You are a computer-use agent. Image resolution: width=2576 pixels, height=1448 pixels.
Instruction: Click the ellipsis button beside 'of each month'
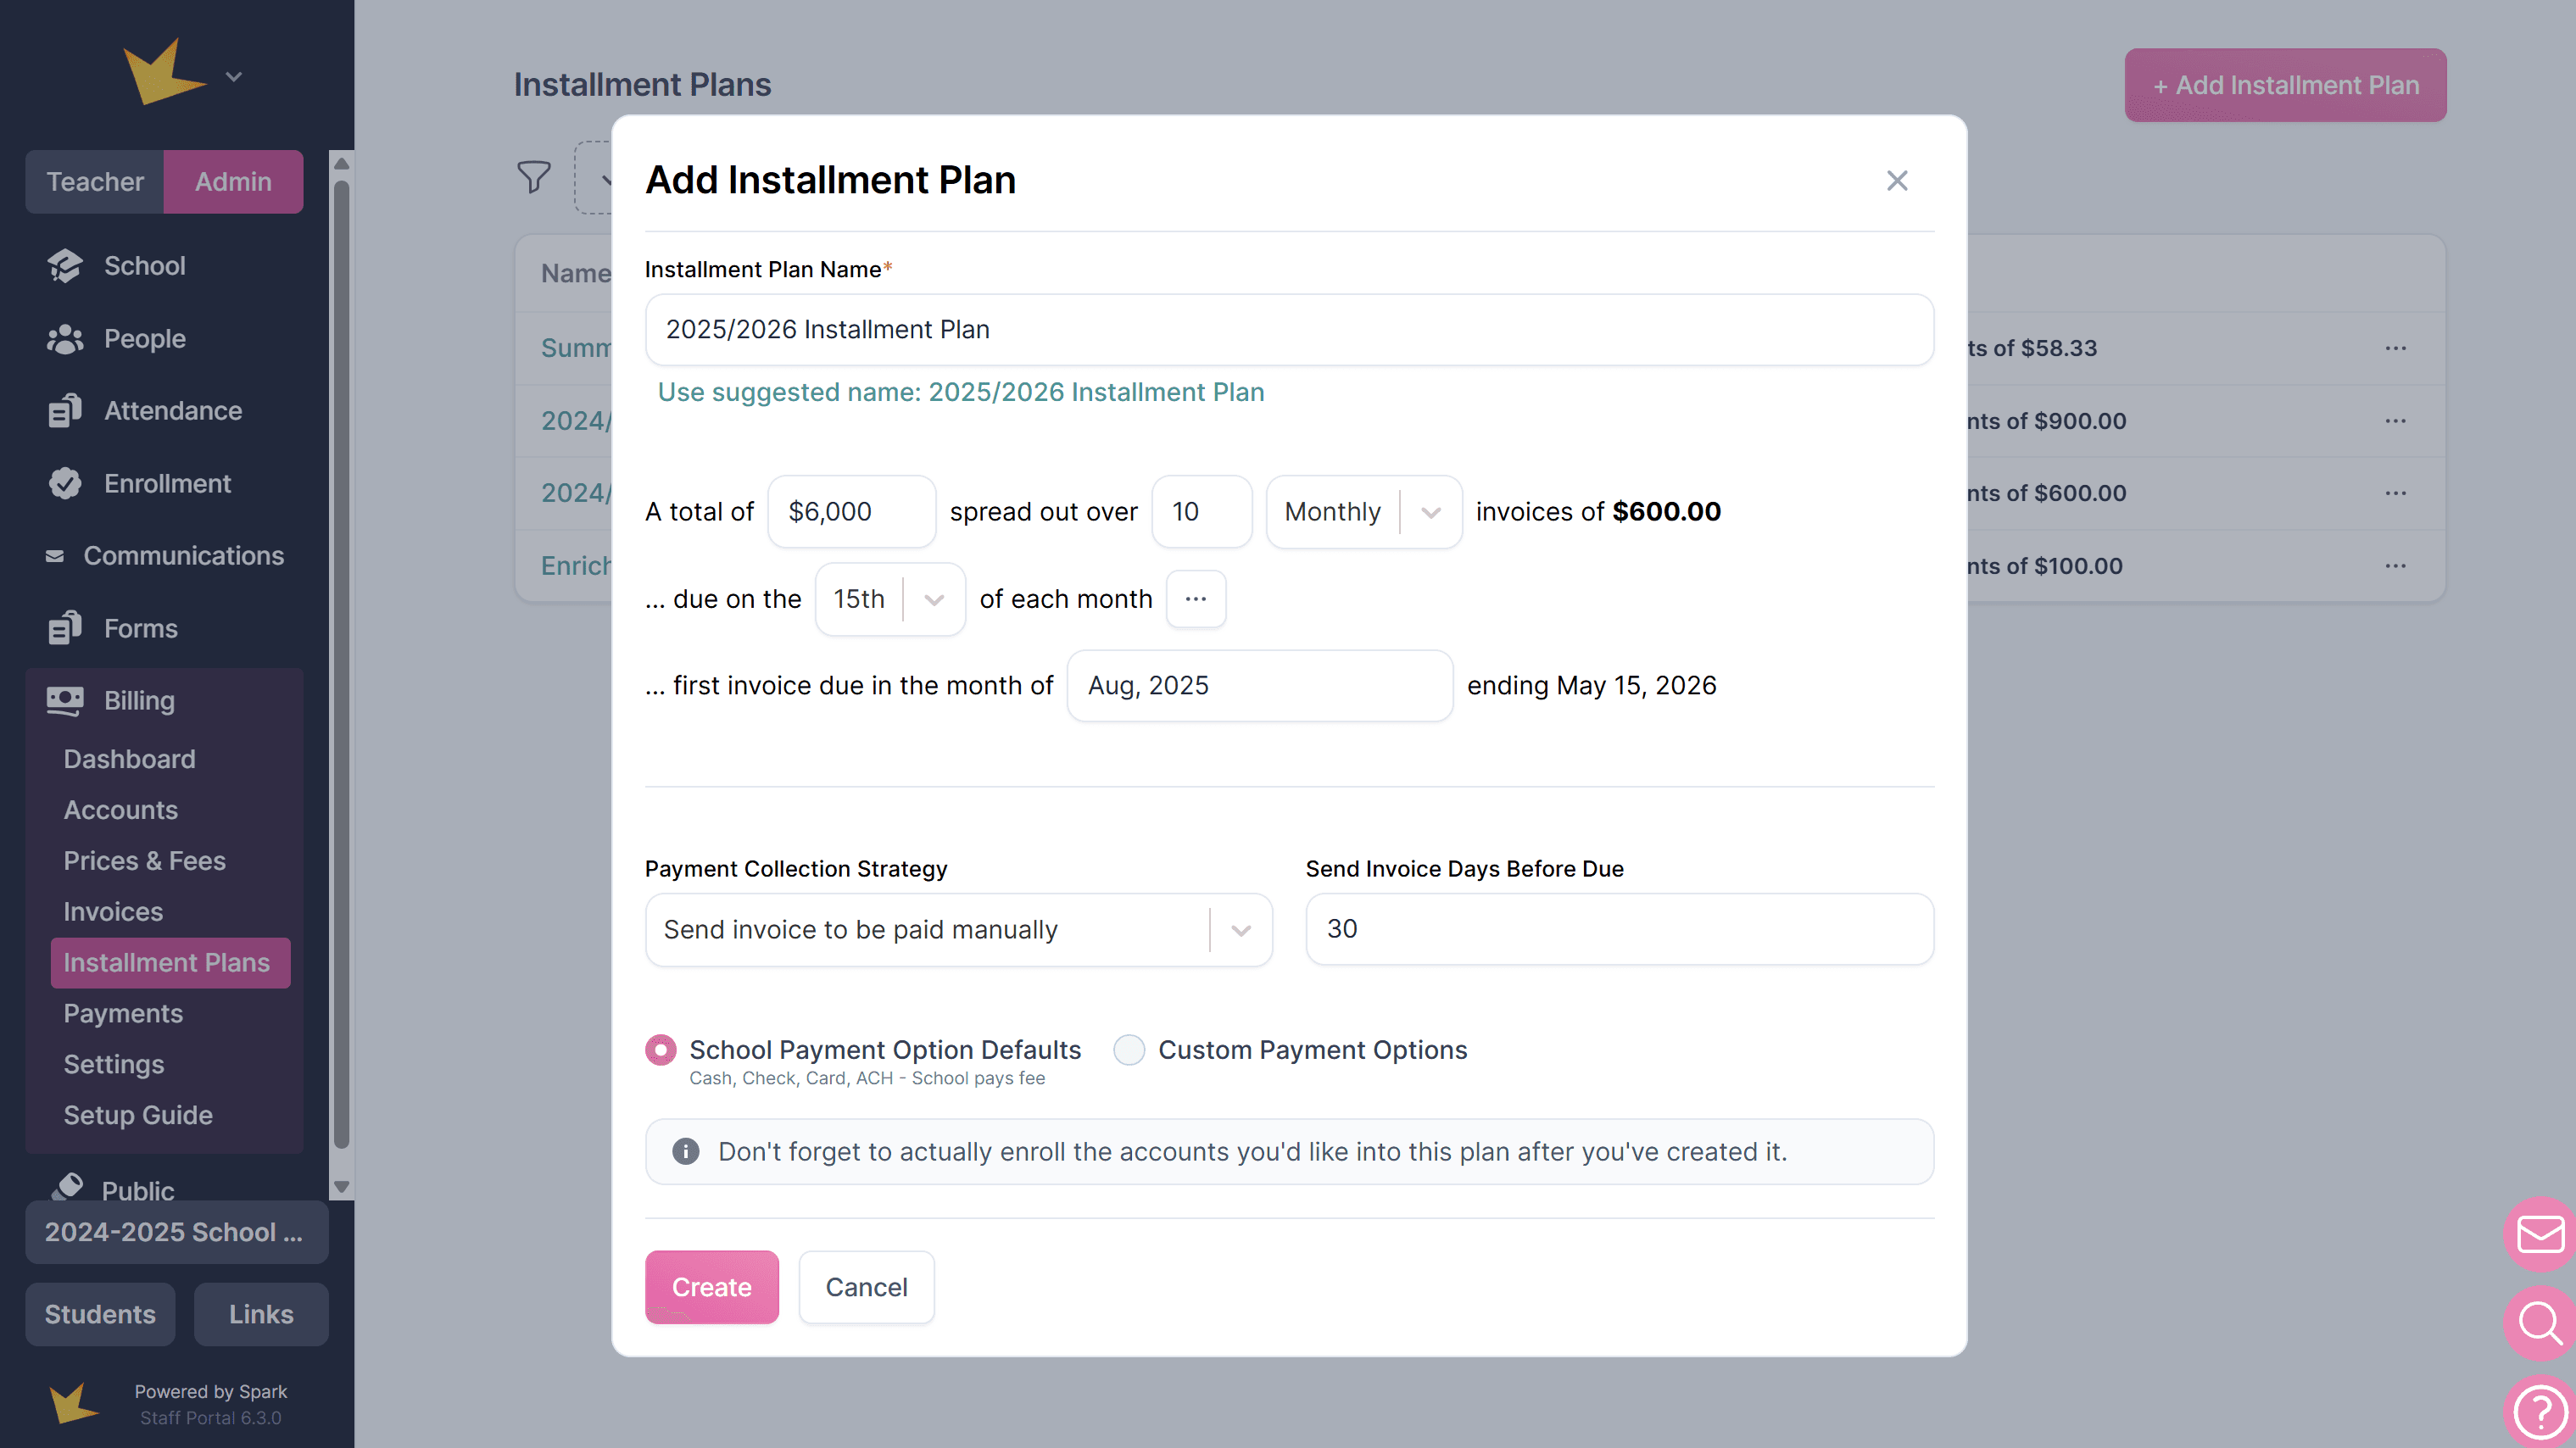(x=1195, y=599)
